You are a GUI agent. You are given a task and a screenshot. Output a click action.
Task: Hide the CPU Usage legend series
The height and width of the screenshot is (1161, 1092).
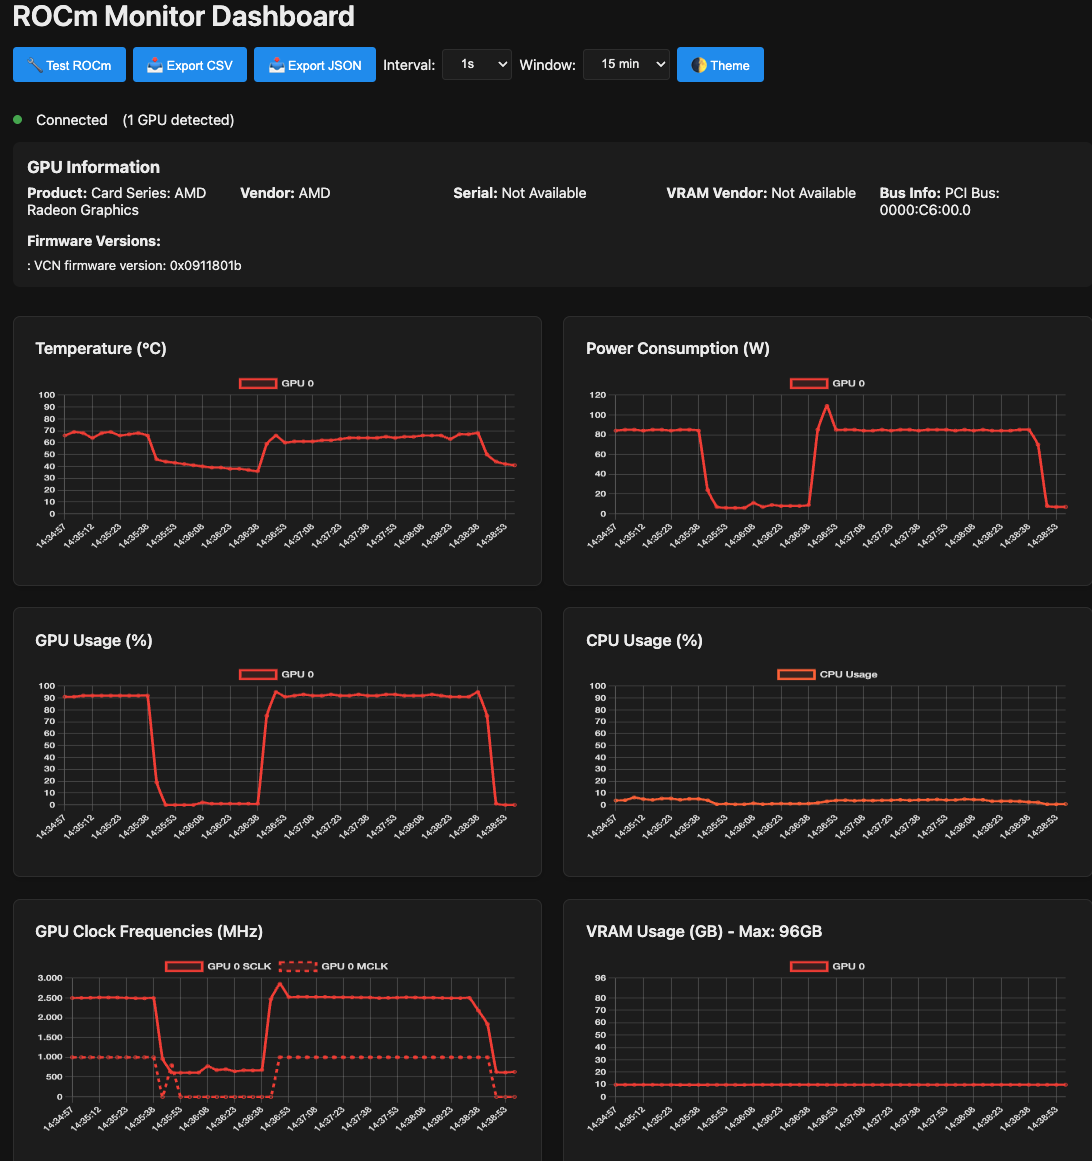[827, 674]
